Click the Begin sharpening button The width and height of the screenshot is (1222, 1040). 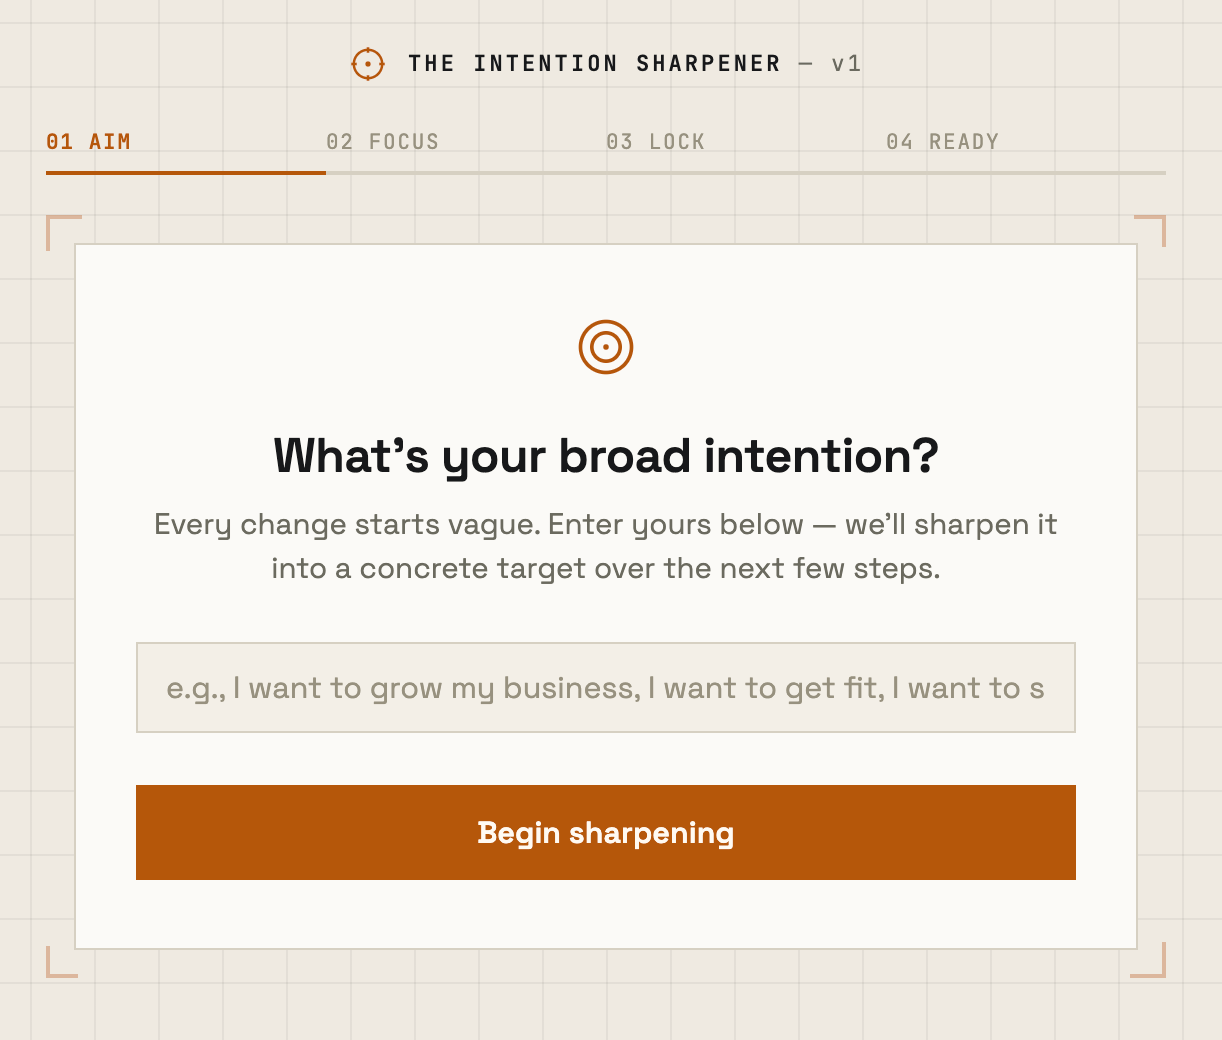(606, 832)
